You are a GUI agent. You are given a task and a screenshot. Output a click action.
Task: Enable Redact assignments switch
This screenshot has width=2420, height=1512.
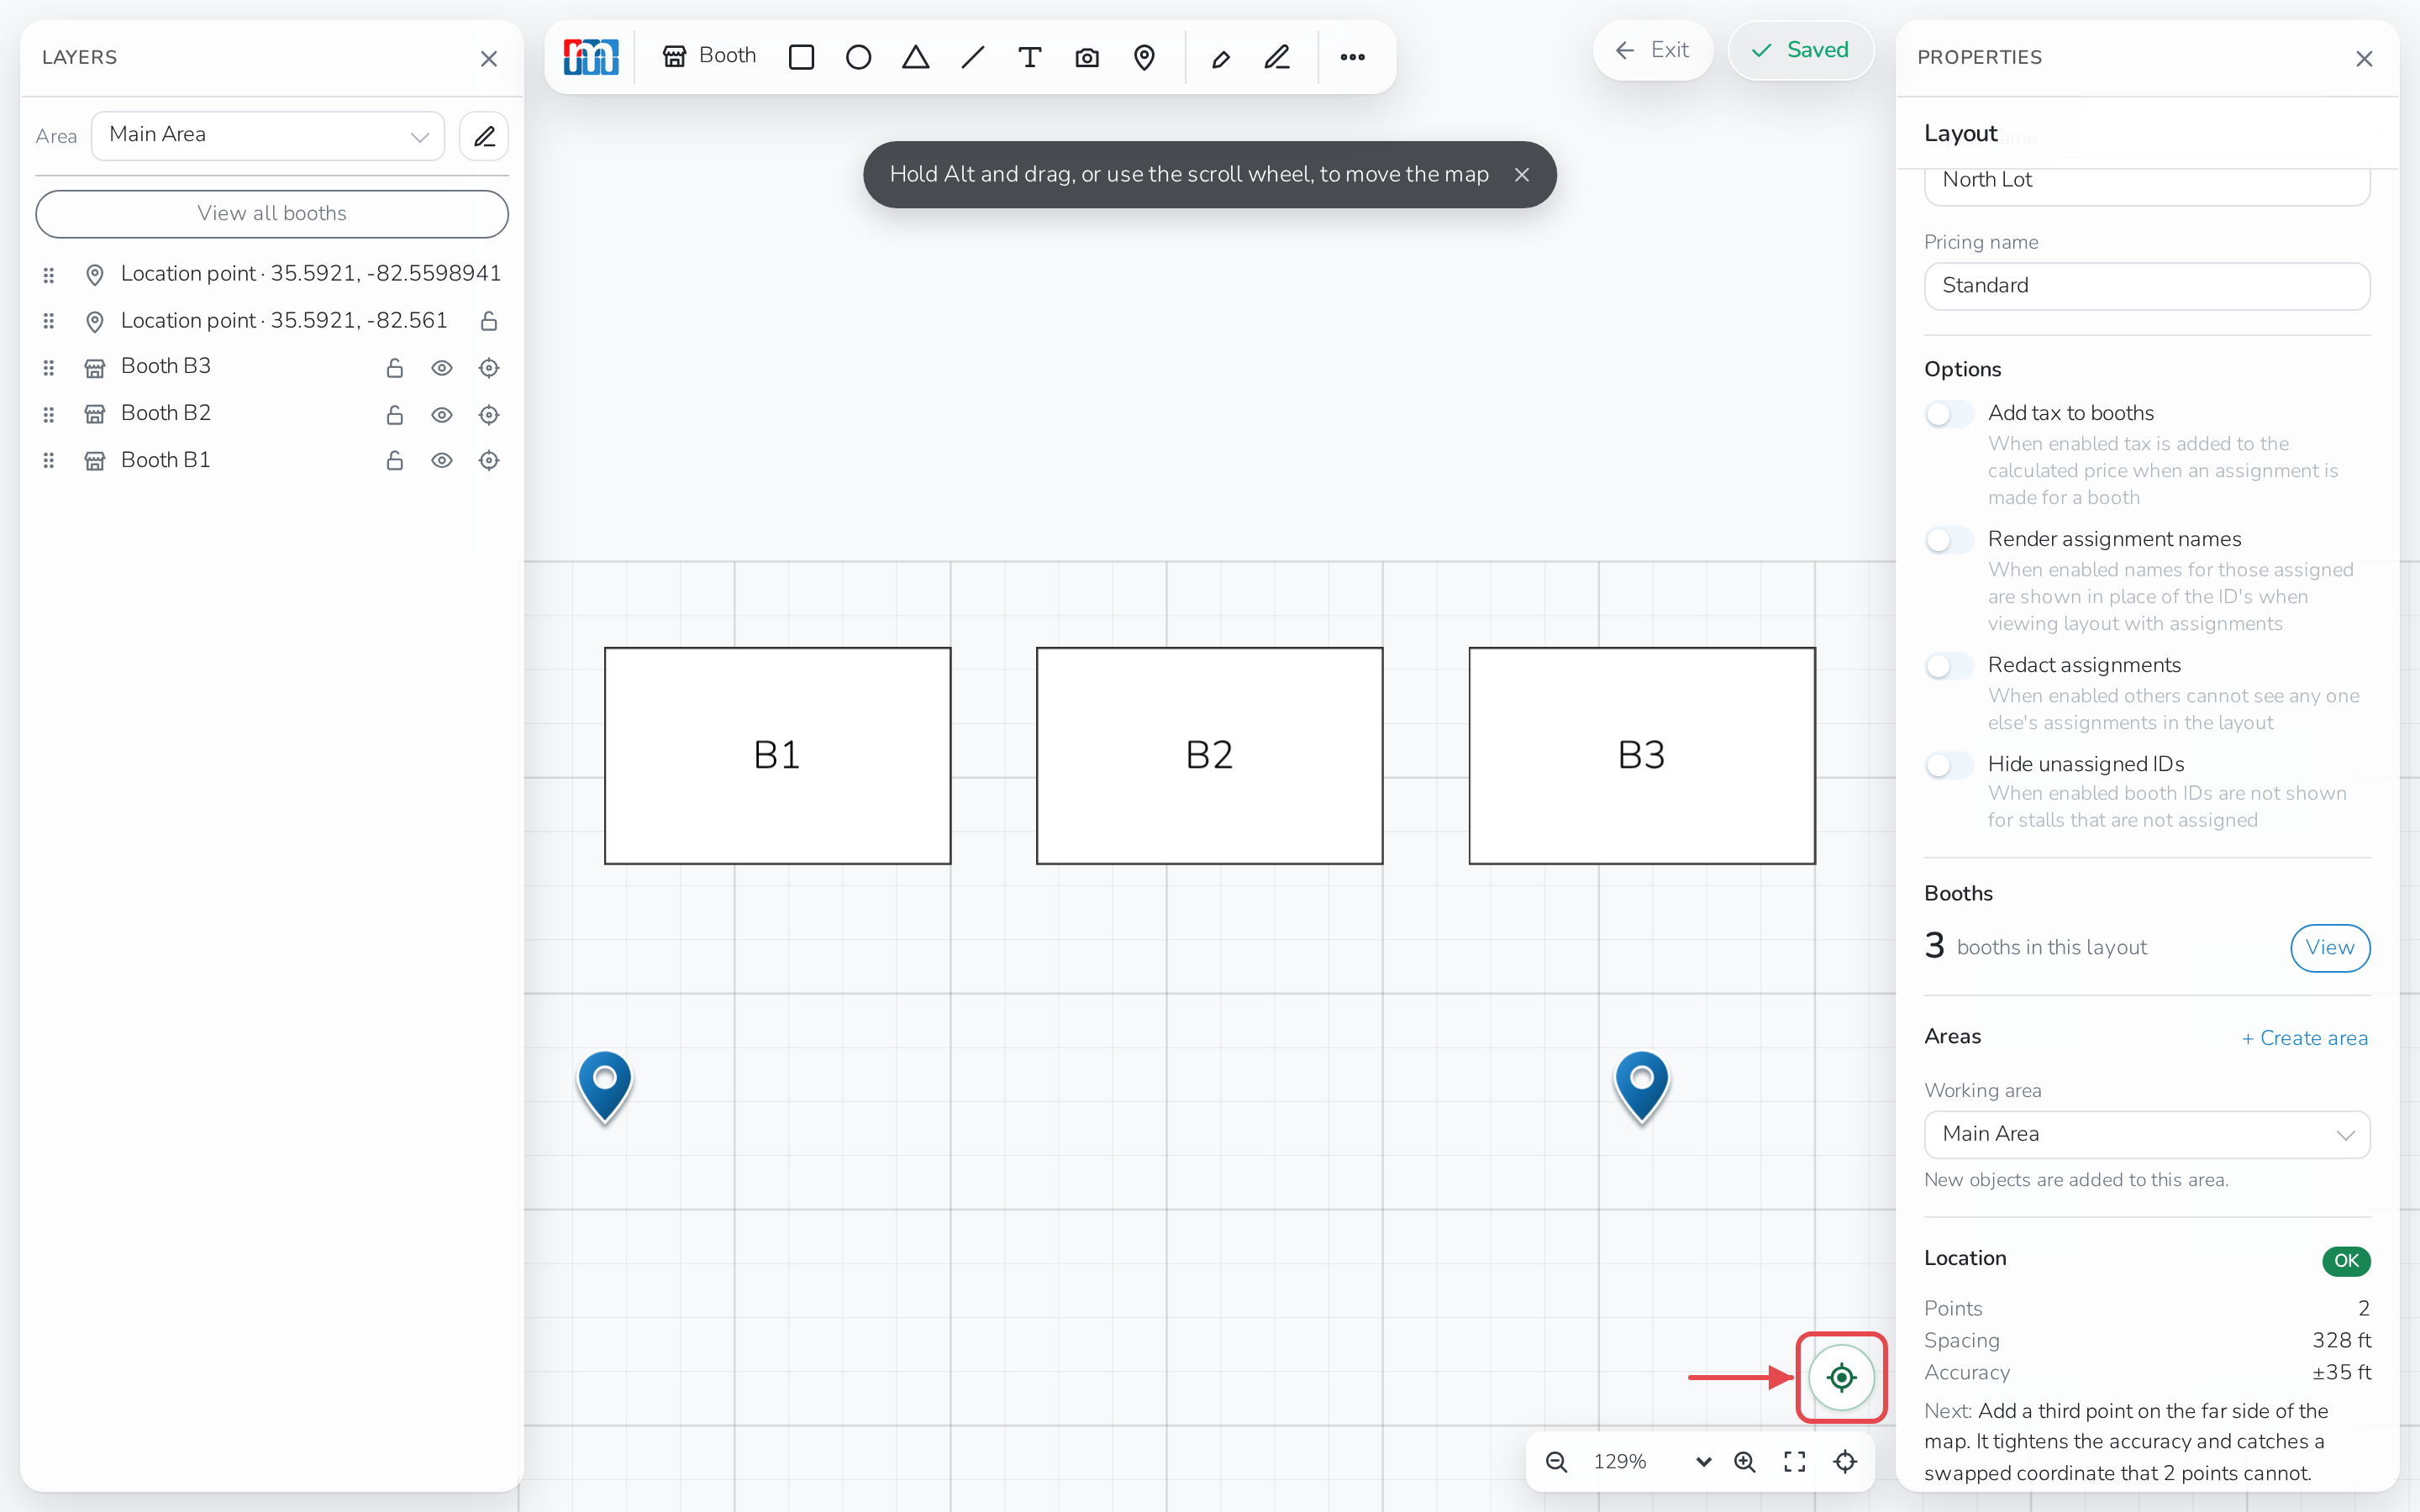point(1949,666)
